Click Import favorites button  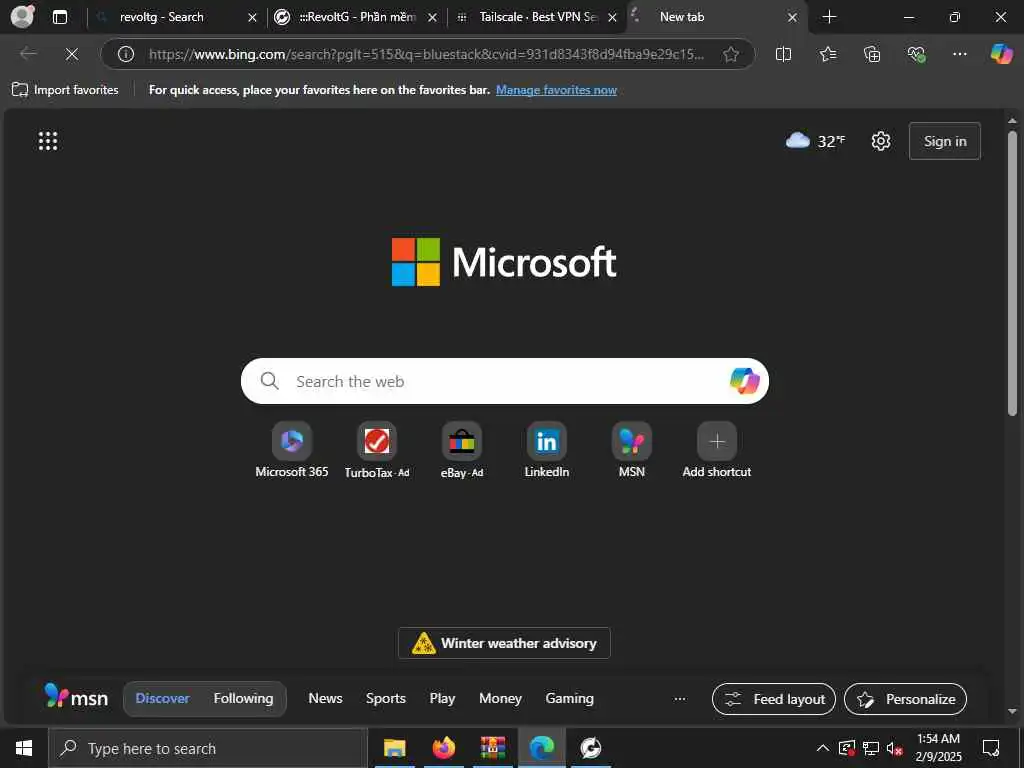65,90
